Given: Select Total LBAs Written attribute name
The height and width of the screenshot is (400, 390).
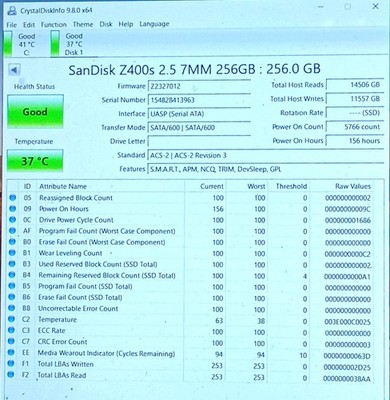Looking at the screenshot, I should coord(66,364).
